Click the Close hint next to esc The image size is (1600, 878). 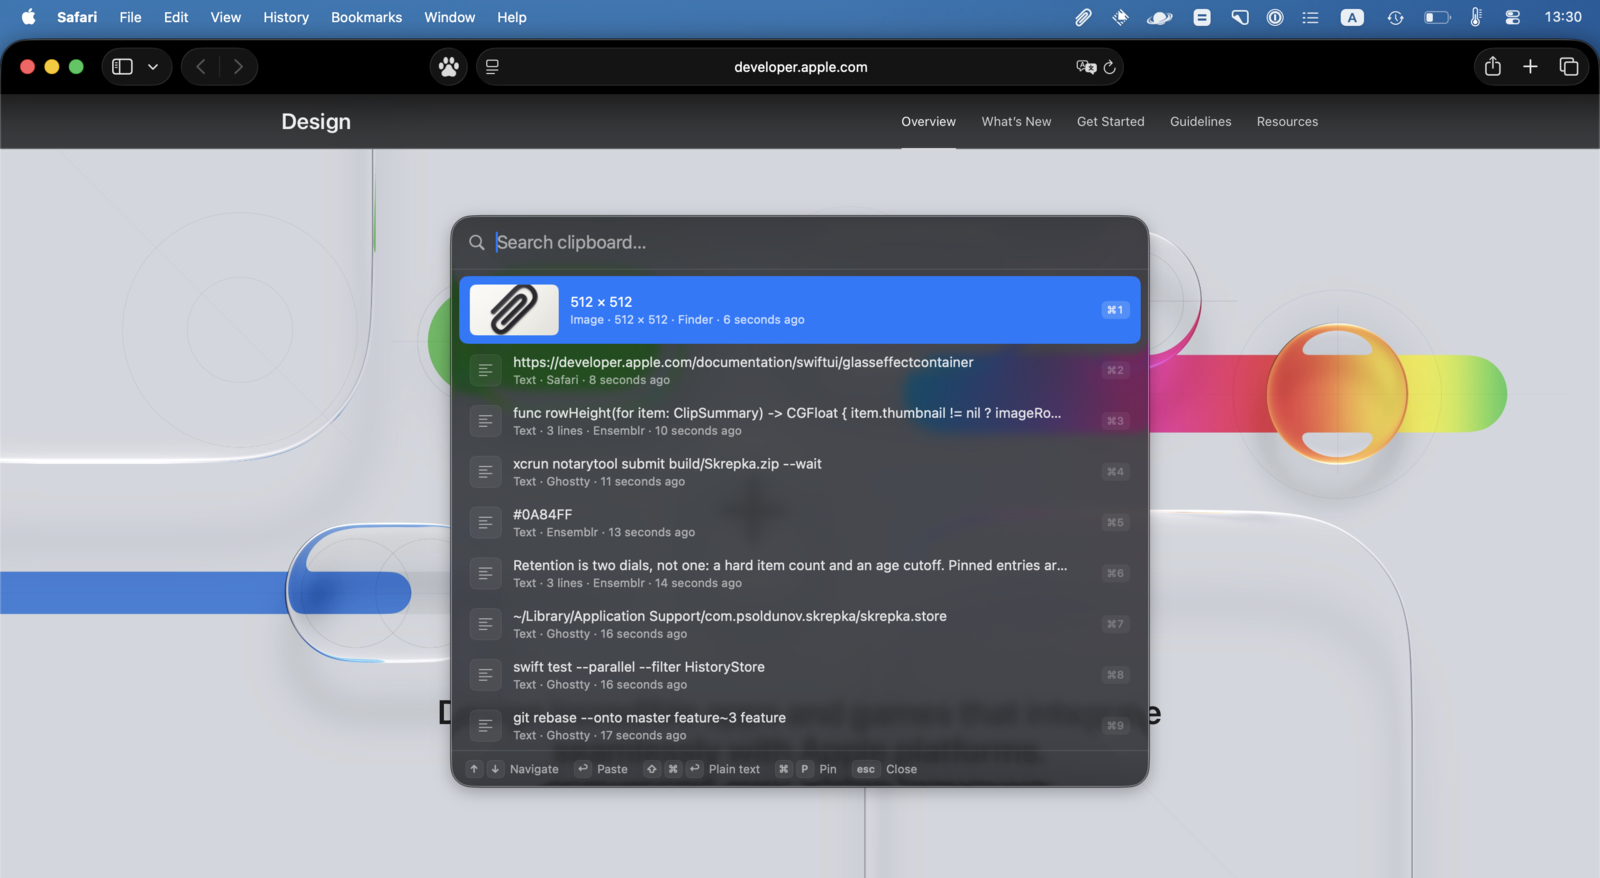[x=901, y=769]
